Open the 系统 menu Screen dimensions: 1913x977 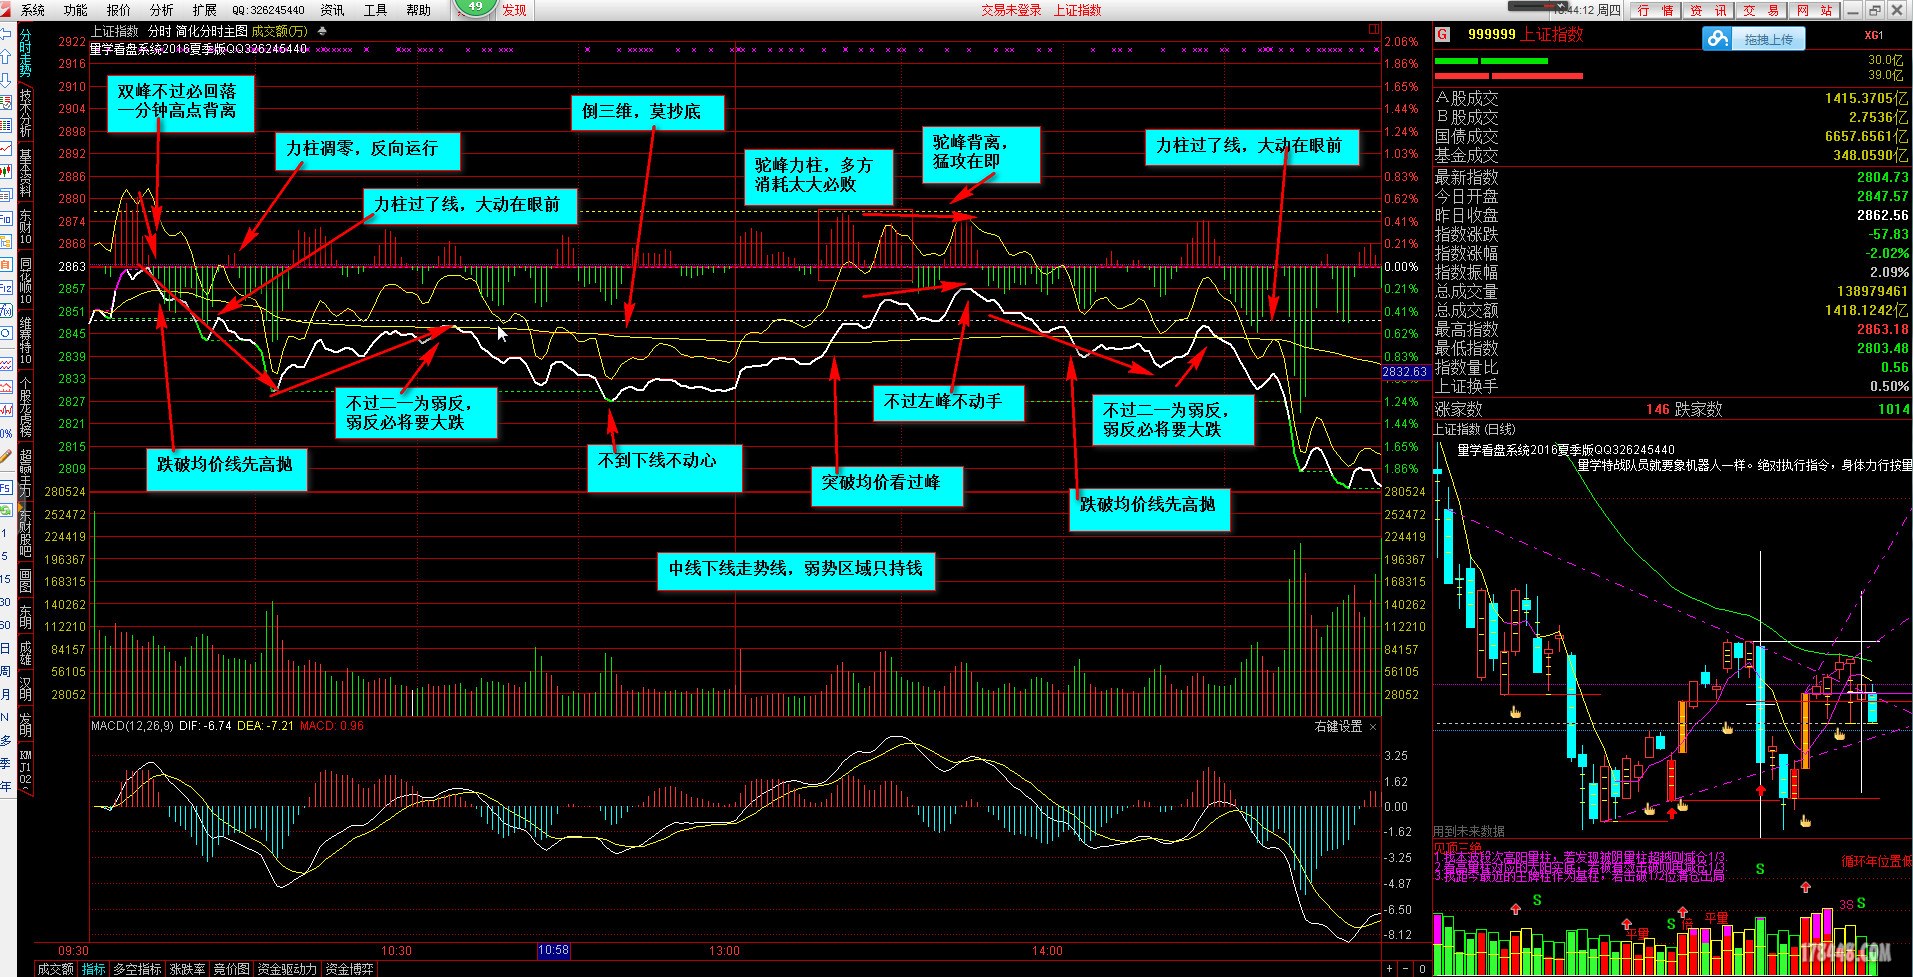click(33, 10)
